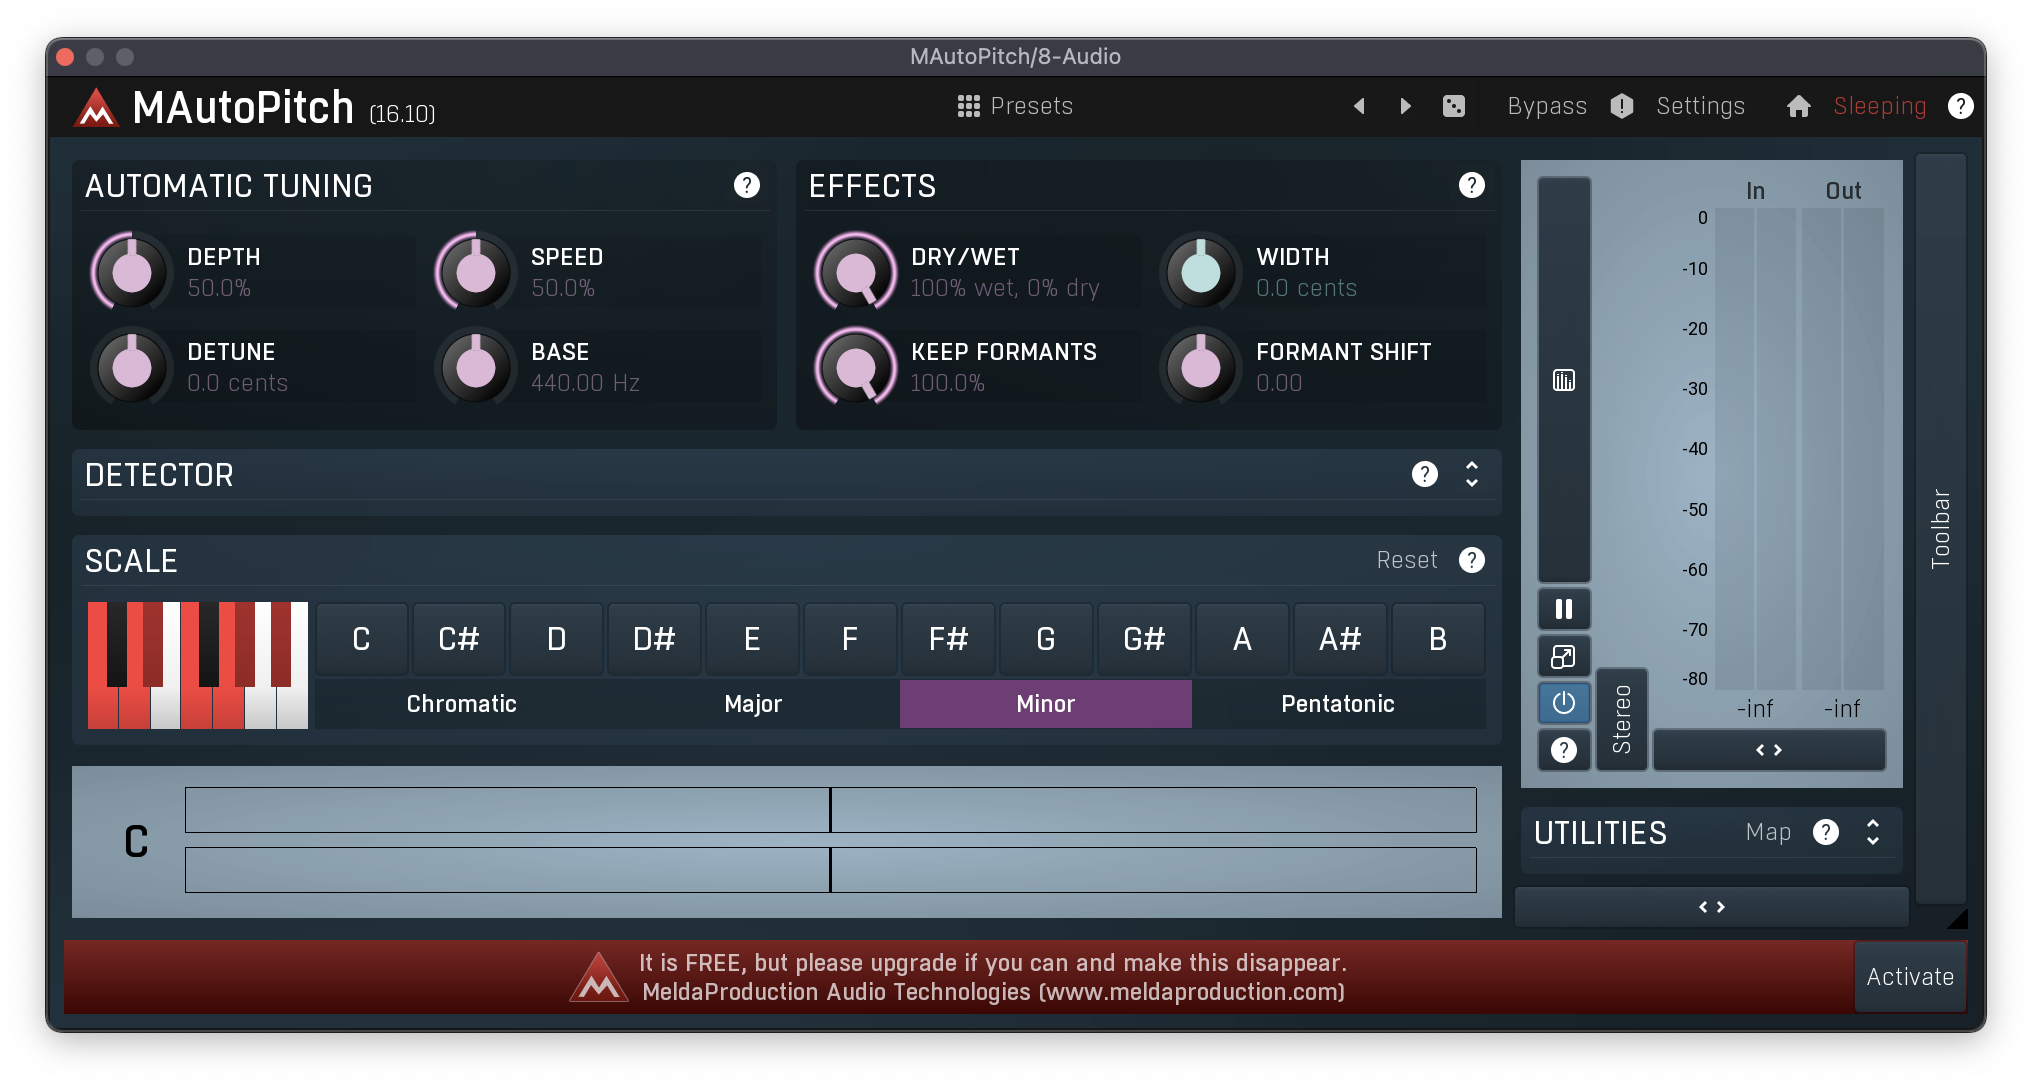Viewport: 2032px width, 1086px height.
Task: Open Effects section help icon
Action: [1472, 185]
